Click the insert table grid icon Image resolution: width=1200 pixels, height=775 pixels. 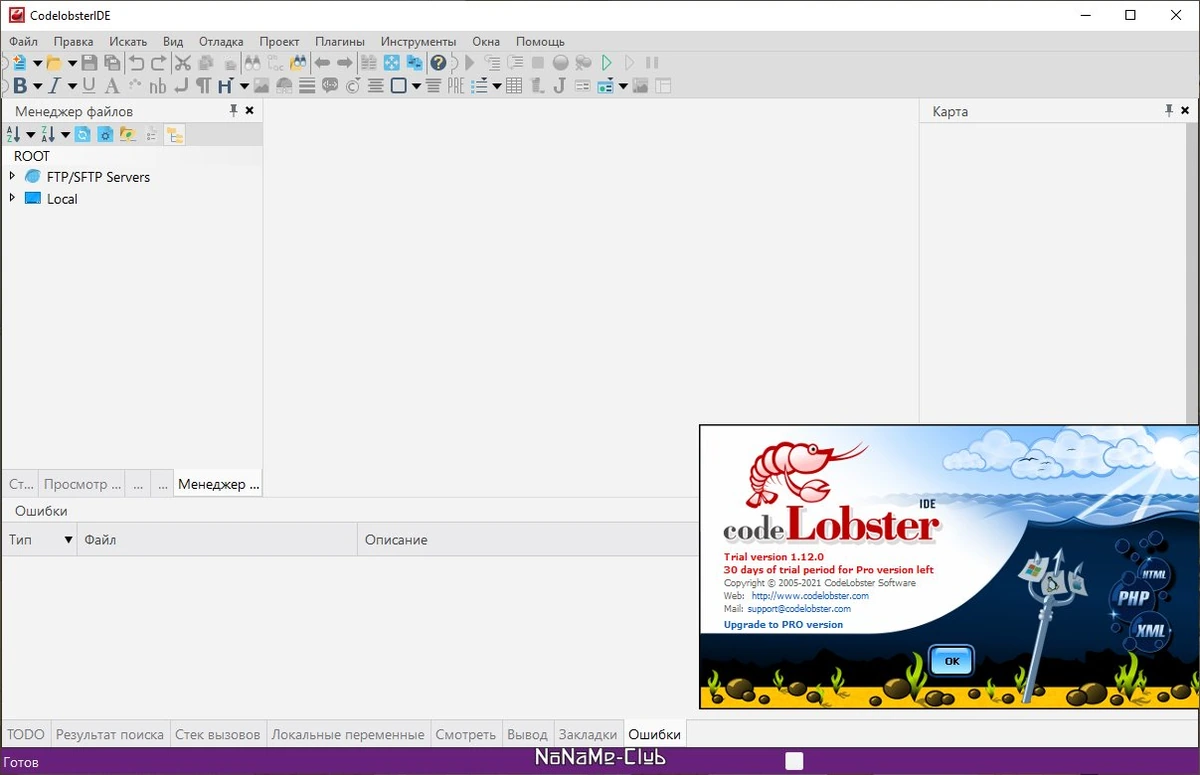pyautogui.click(x=514, y=86)
